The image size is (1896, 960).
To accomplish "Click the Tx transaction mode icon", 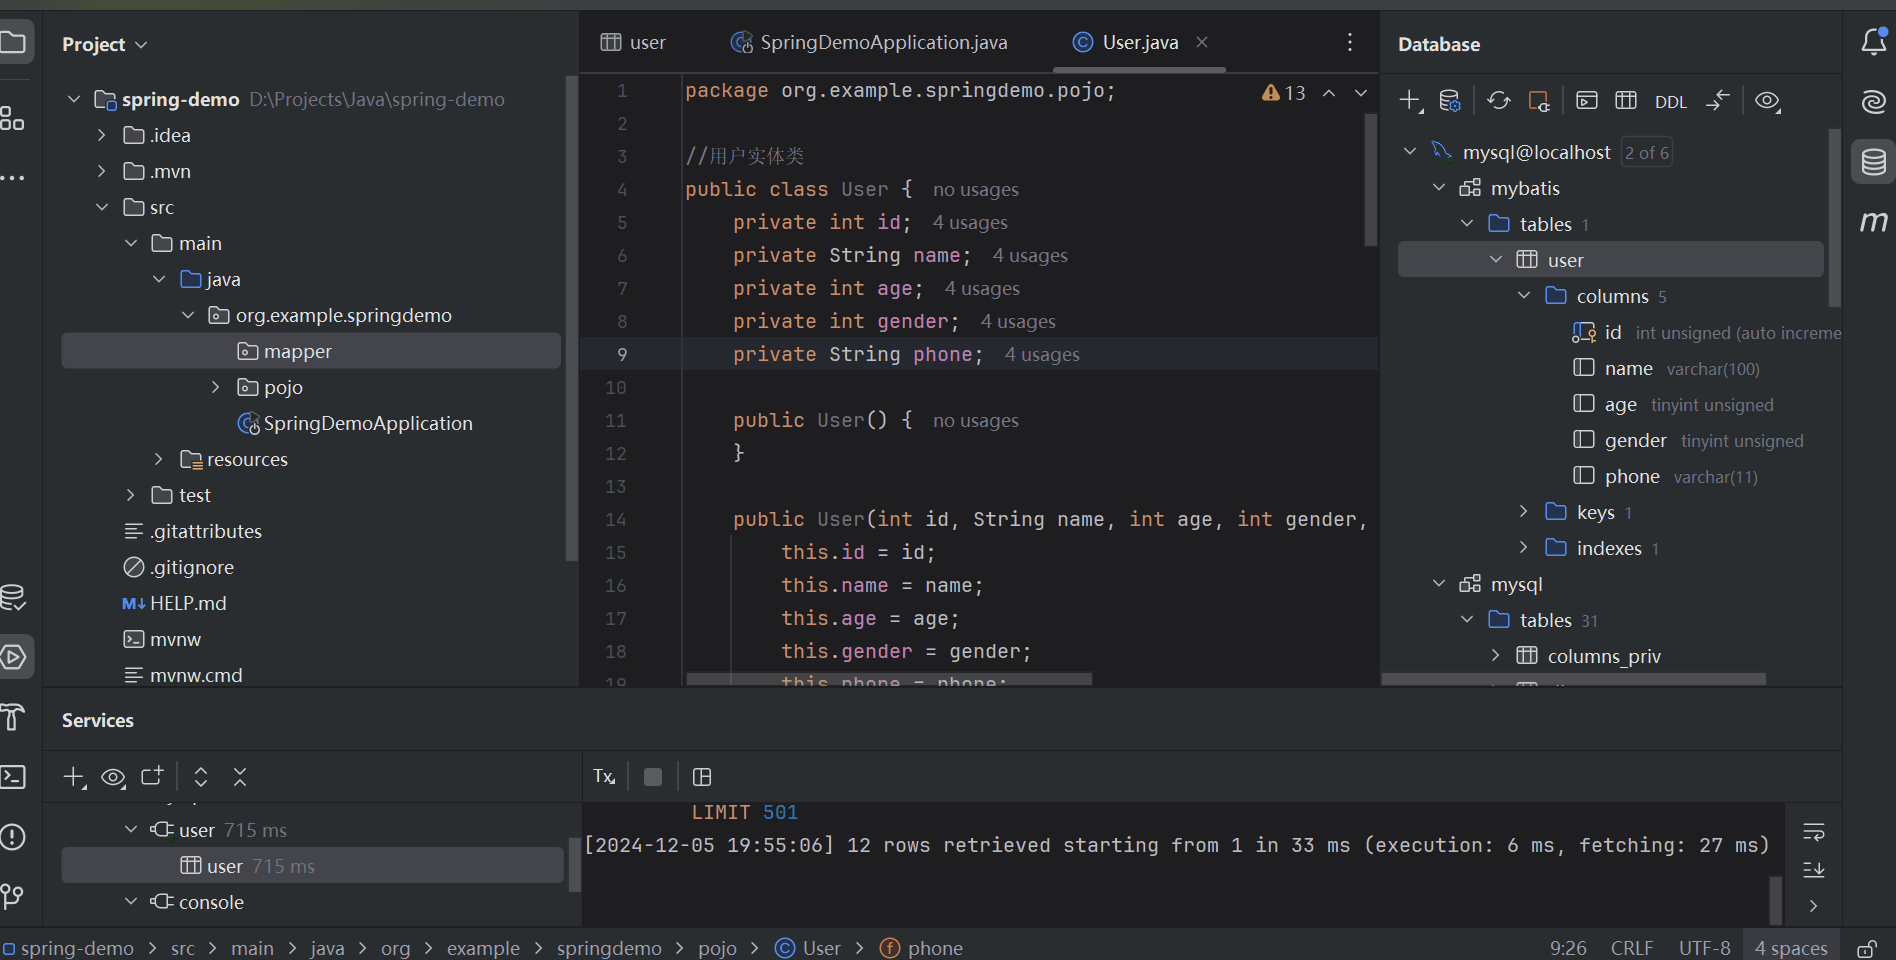I will click(x=604, y=777).
